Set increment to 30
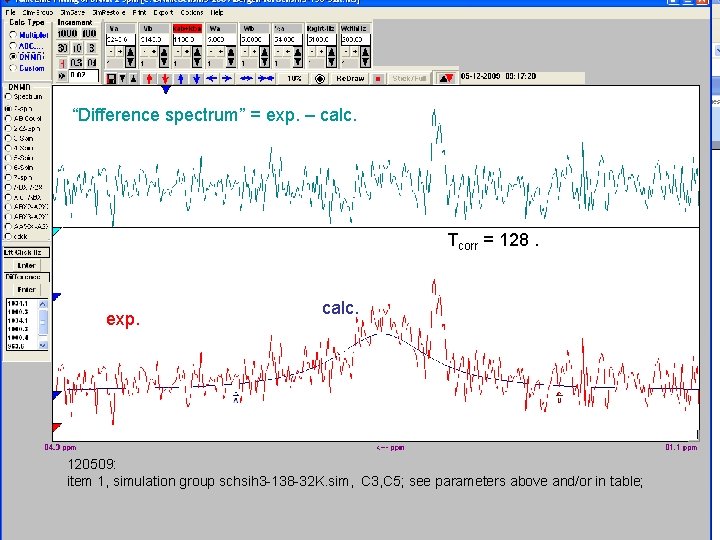This screenshot has height=540, width=720. (x=63, y=48)
